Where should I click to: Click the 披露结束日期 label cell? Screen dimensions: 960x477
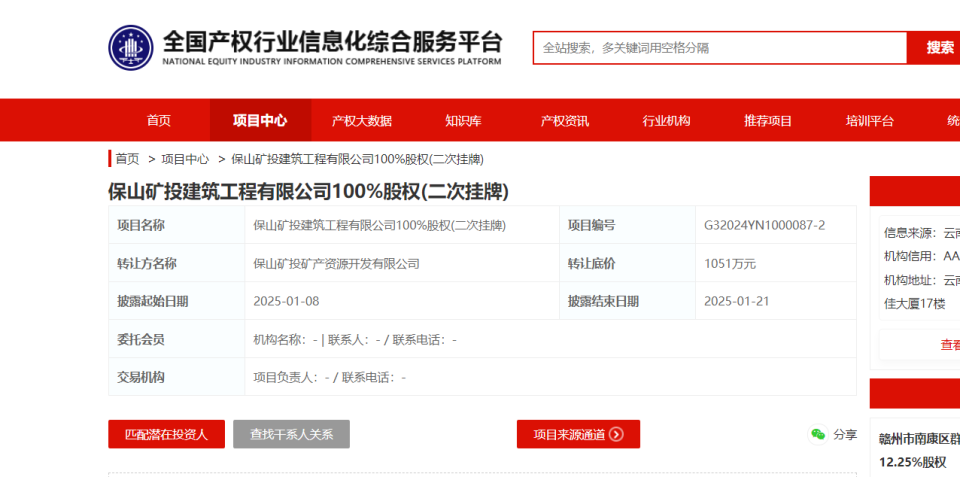coord(628,301)
